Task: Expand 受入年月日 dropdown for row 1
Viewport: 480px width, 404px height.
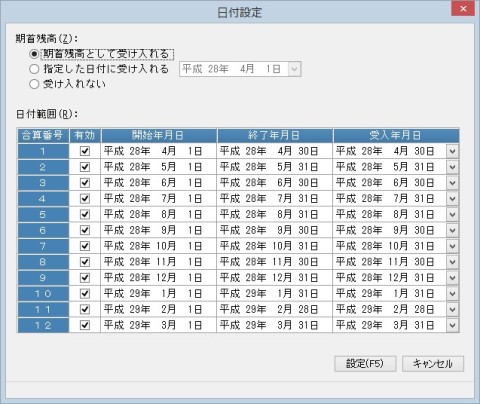Action: (452, 151)
